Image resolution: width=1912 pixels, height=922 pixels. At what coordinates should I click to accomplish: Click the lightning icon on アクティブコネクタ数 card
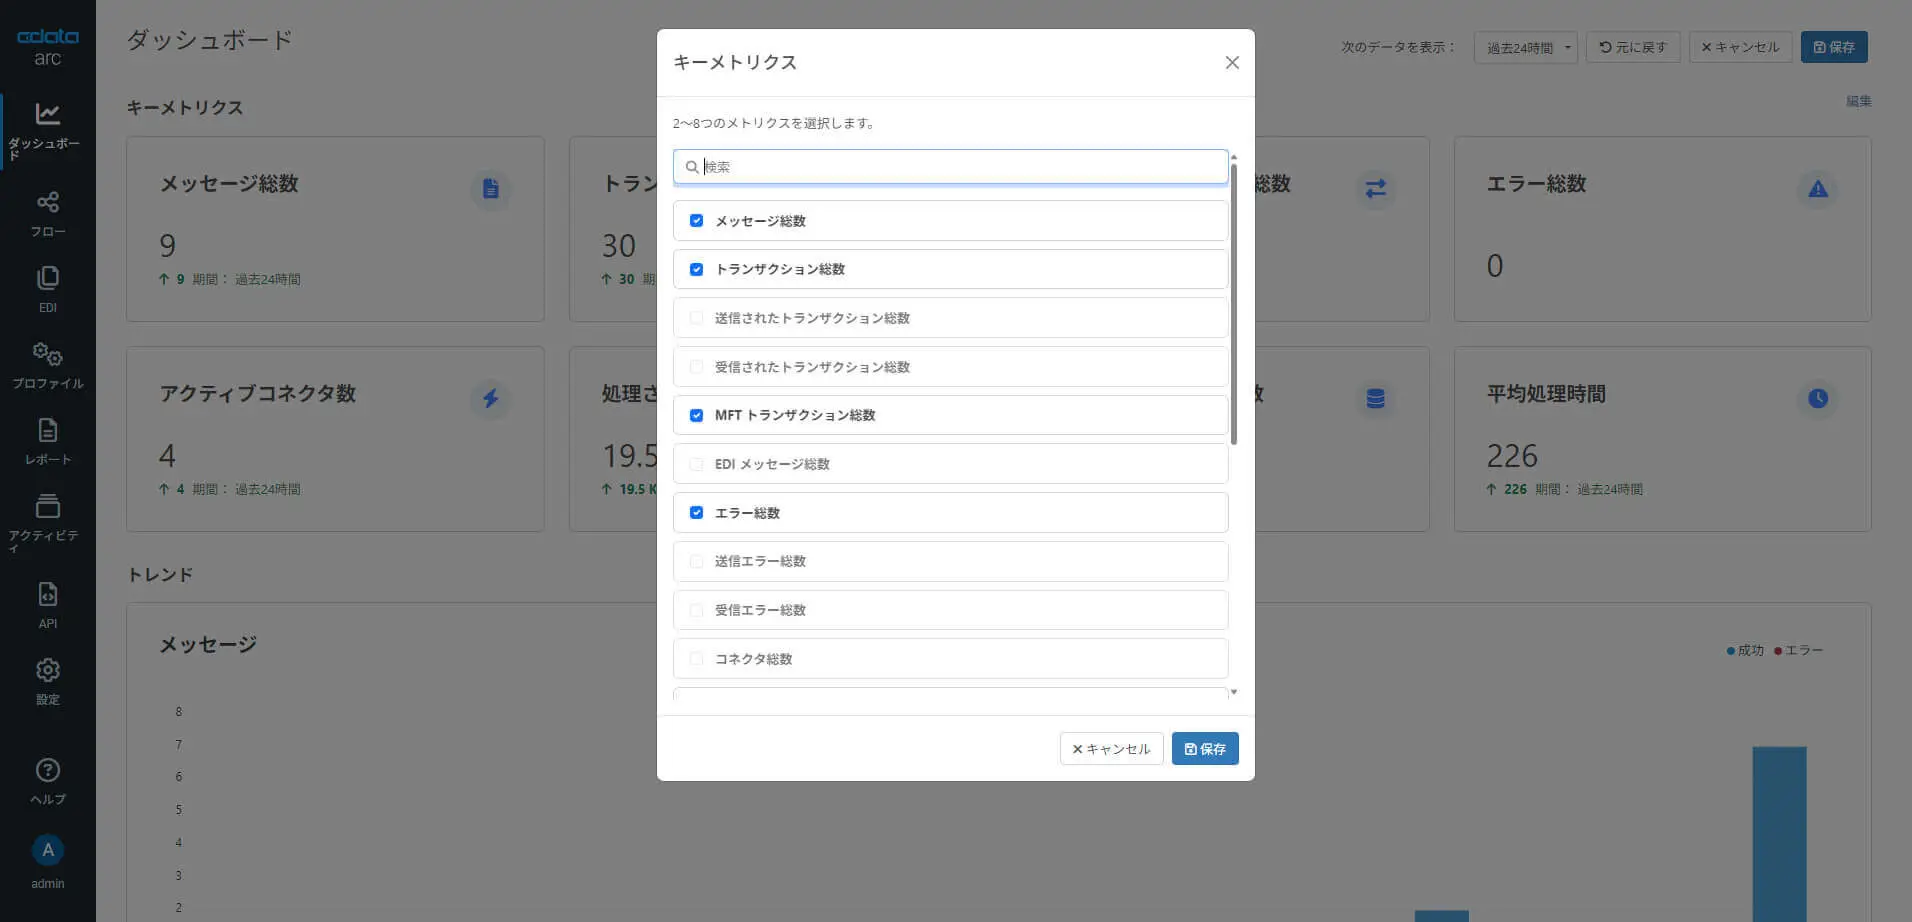(490, 399)
